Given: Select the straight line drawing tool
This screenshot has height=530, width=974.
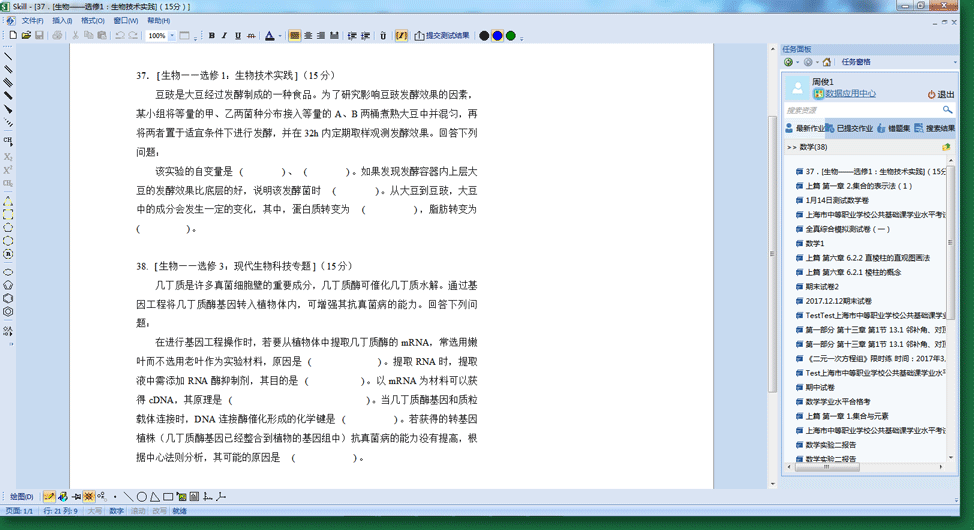Looking at the screenshot, I should click(128, 496).
